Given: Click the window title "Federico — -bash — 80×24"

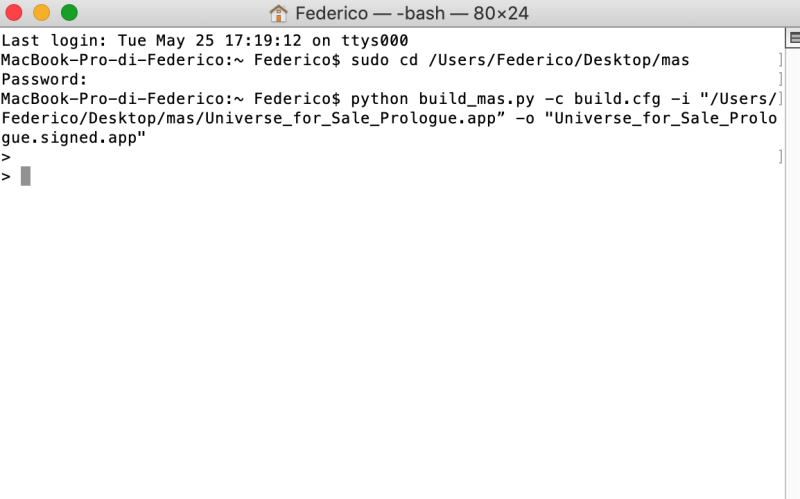Looking at the screenshot, I should tap(412, 13).
